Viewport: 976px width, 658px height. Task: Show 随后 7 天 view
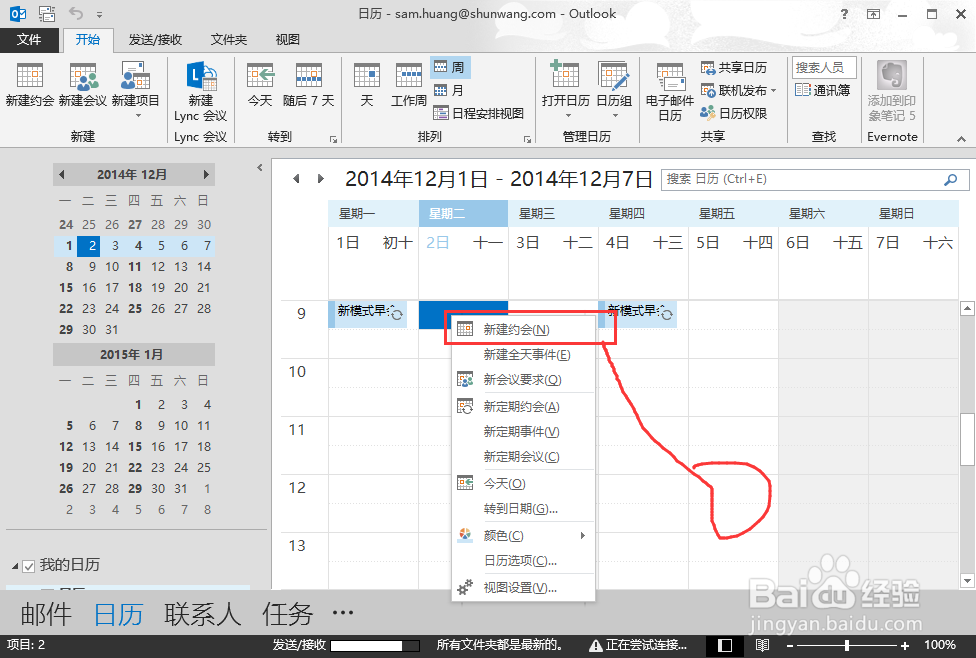(x=309, y=85)
